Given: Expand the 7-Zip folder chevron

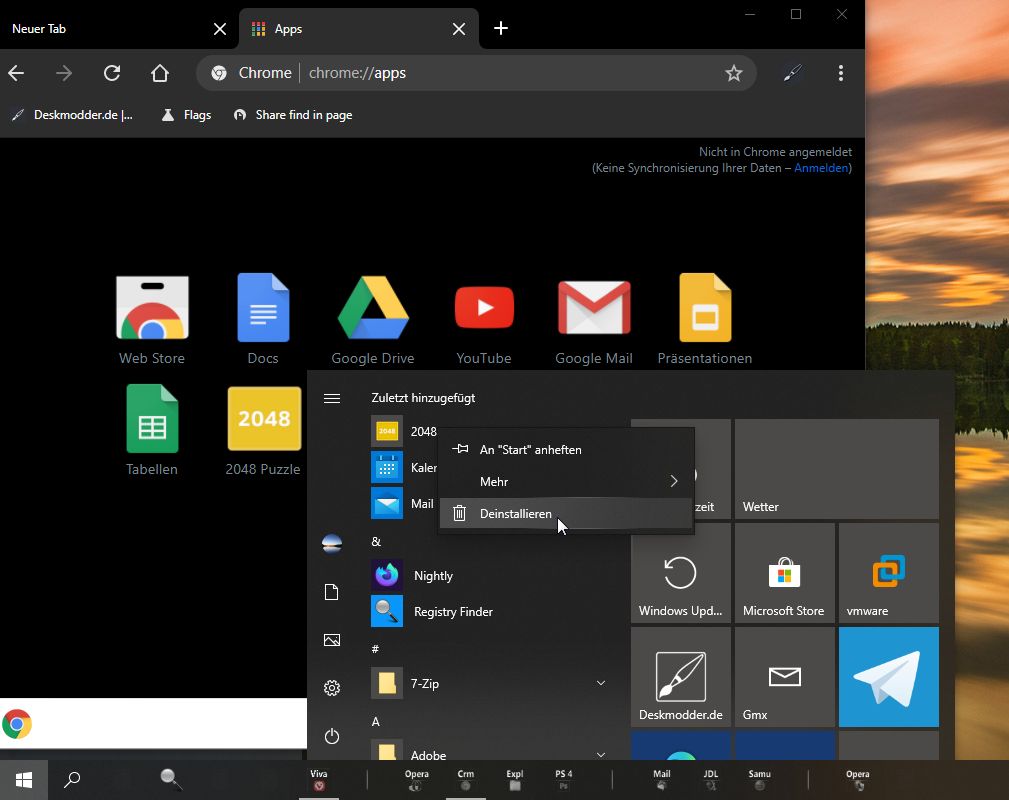Looking at the screenshot, I should click(x=600, y=684).
